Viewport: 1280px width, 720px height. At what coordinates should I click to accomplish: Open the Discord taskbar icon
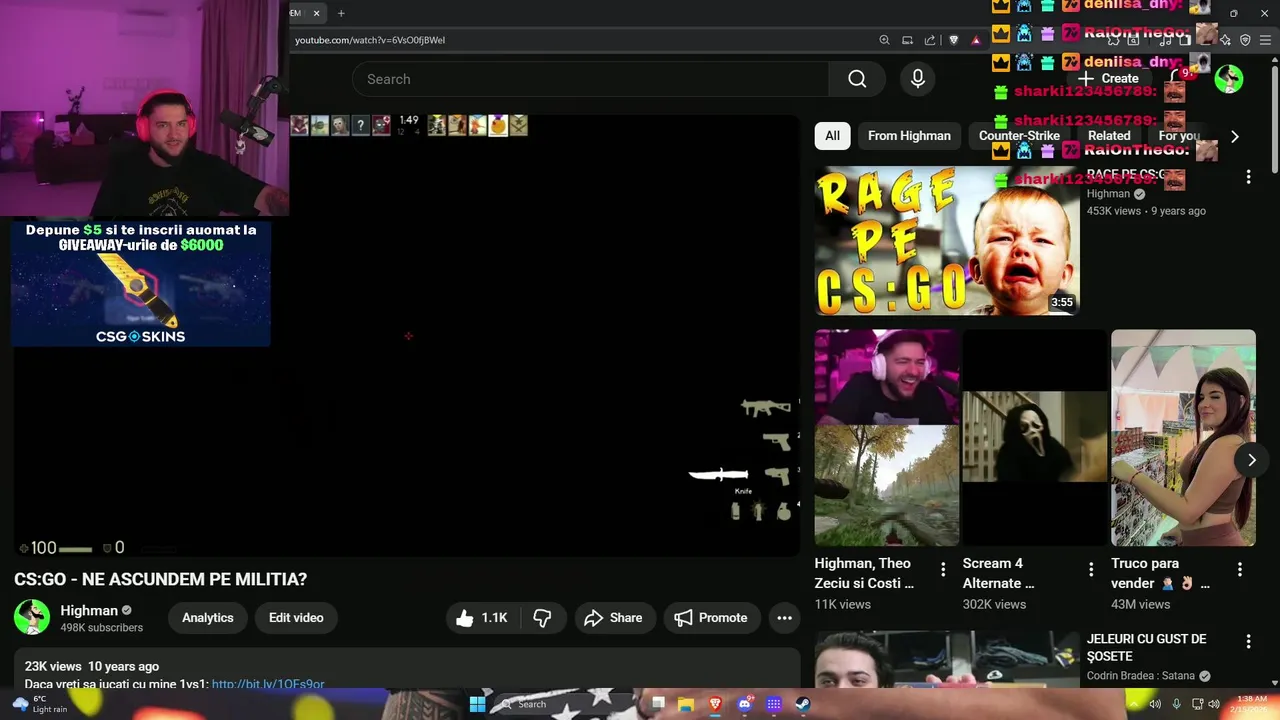(x=744, y=704)
